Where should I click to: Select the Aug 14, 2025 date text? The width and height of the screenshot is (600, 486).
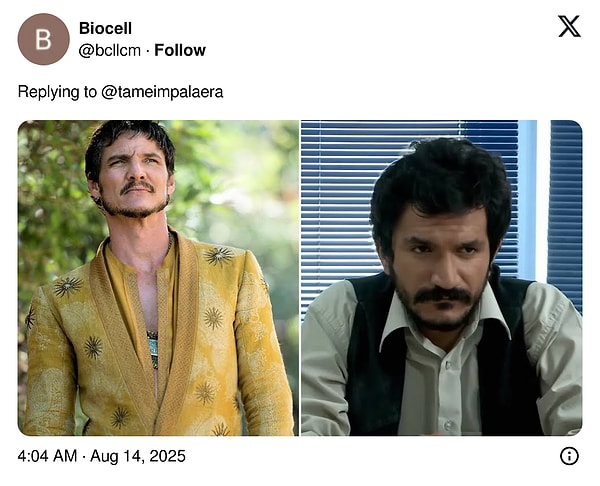coord(138,456)
